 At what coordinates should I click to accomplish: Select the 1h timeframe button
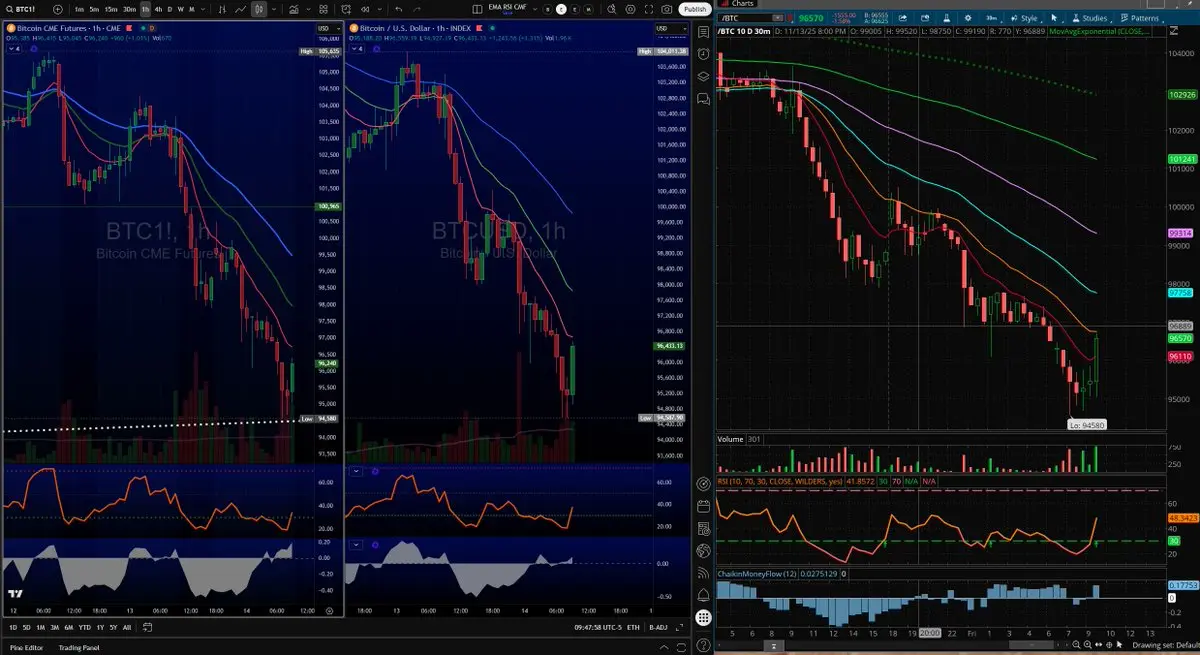(x=145, y=9)
